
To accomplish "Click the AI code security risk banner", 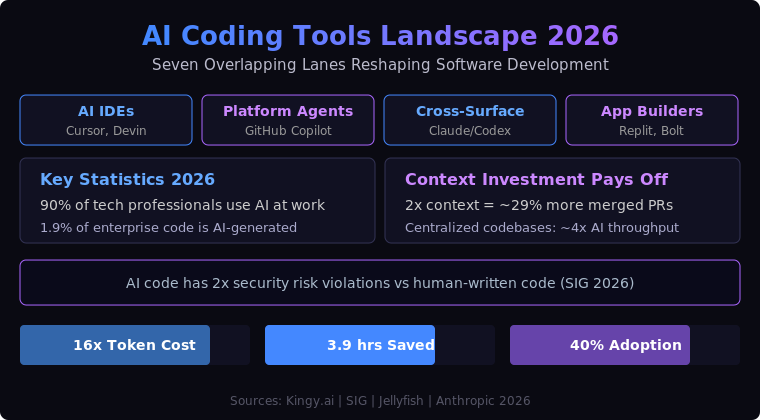I will [380, 282].
